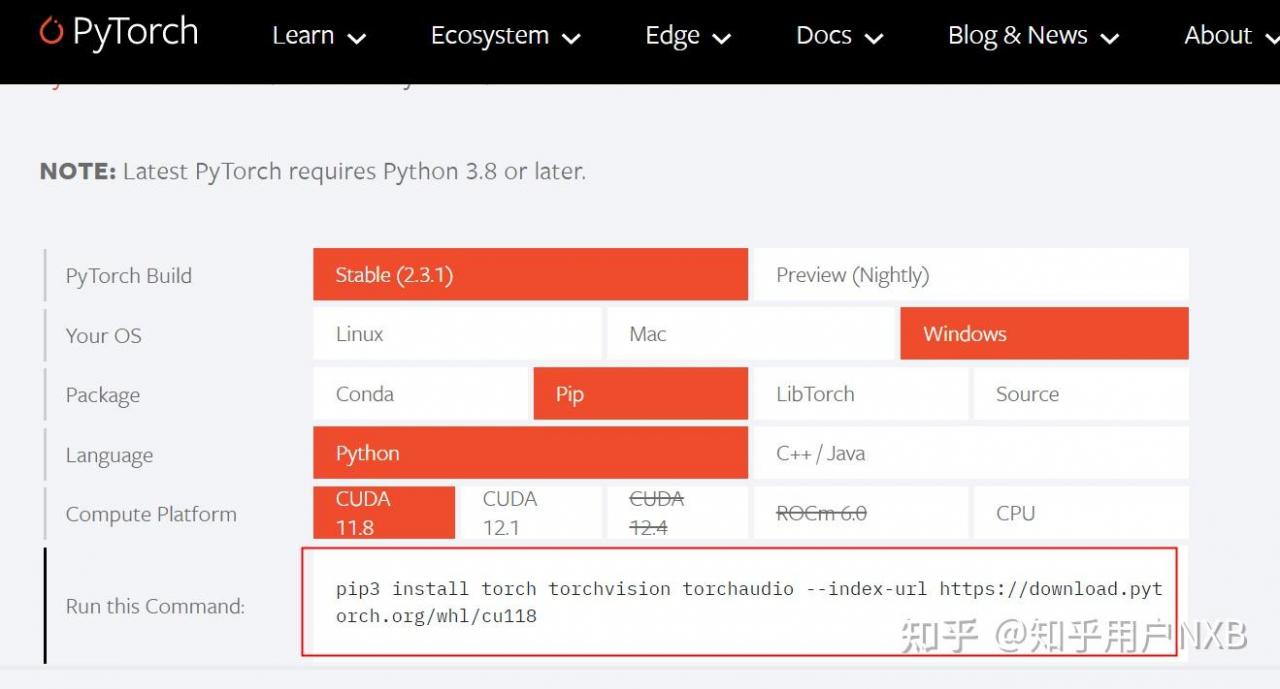This screenshot has width=1280, height=689.
Task: Pick CUDA 12.1 compute platform
Action: pyautogui.click(x=530, y=513)
